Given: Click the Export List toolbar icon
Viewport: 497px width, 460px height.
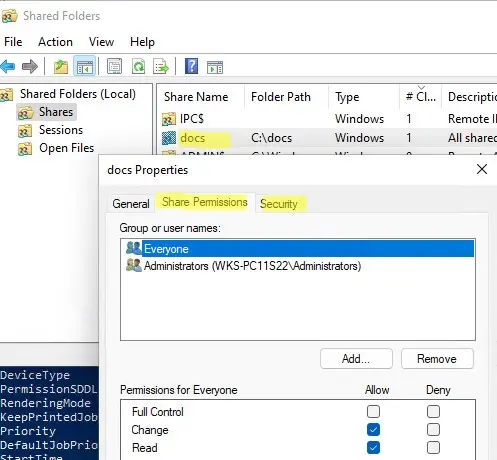Looking at the screenshot, I should 161,66.
